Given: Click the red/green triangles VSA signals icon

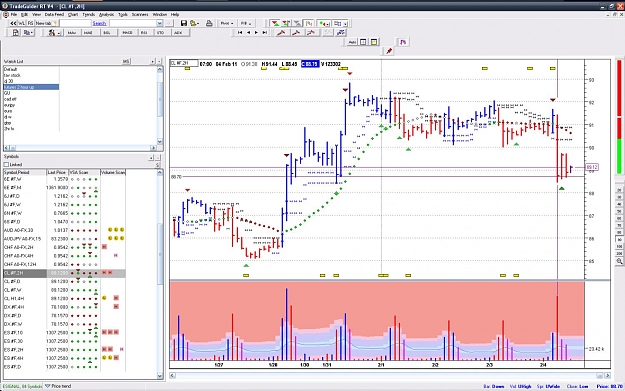Looking at the screenshot, I should (275, 24).
